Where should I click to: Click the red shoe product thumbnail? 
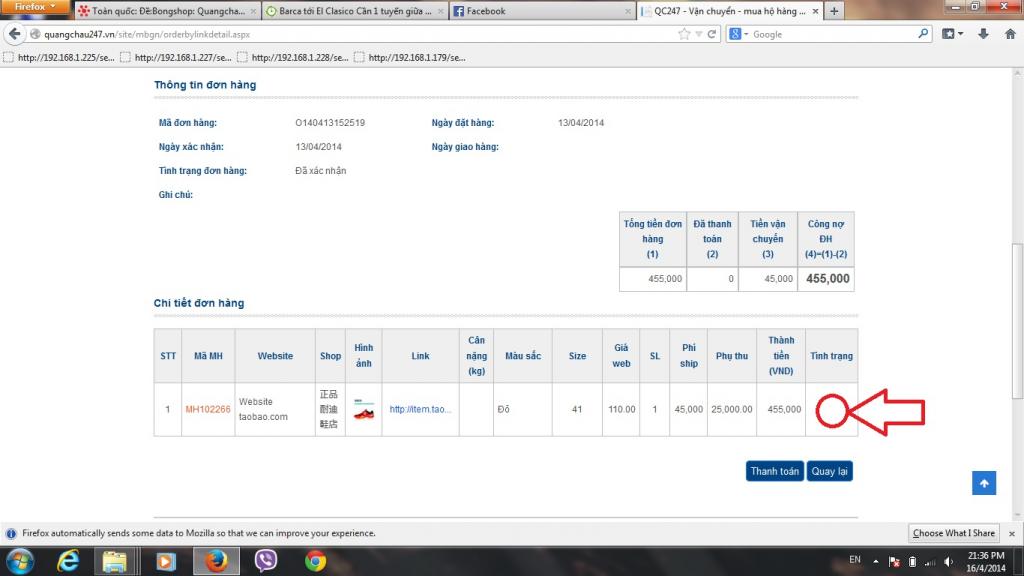364,410
